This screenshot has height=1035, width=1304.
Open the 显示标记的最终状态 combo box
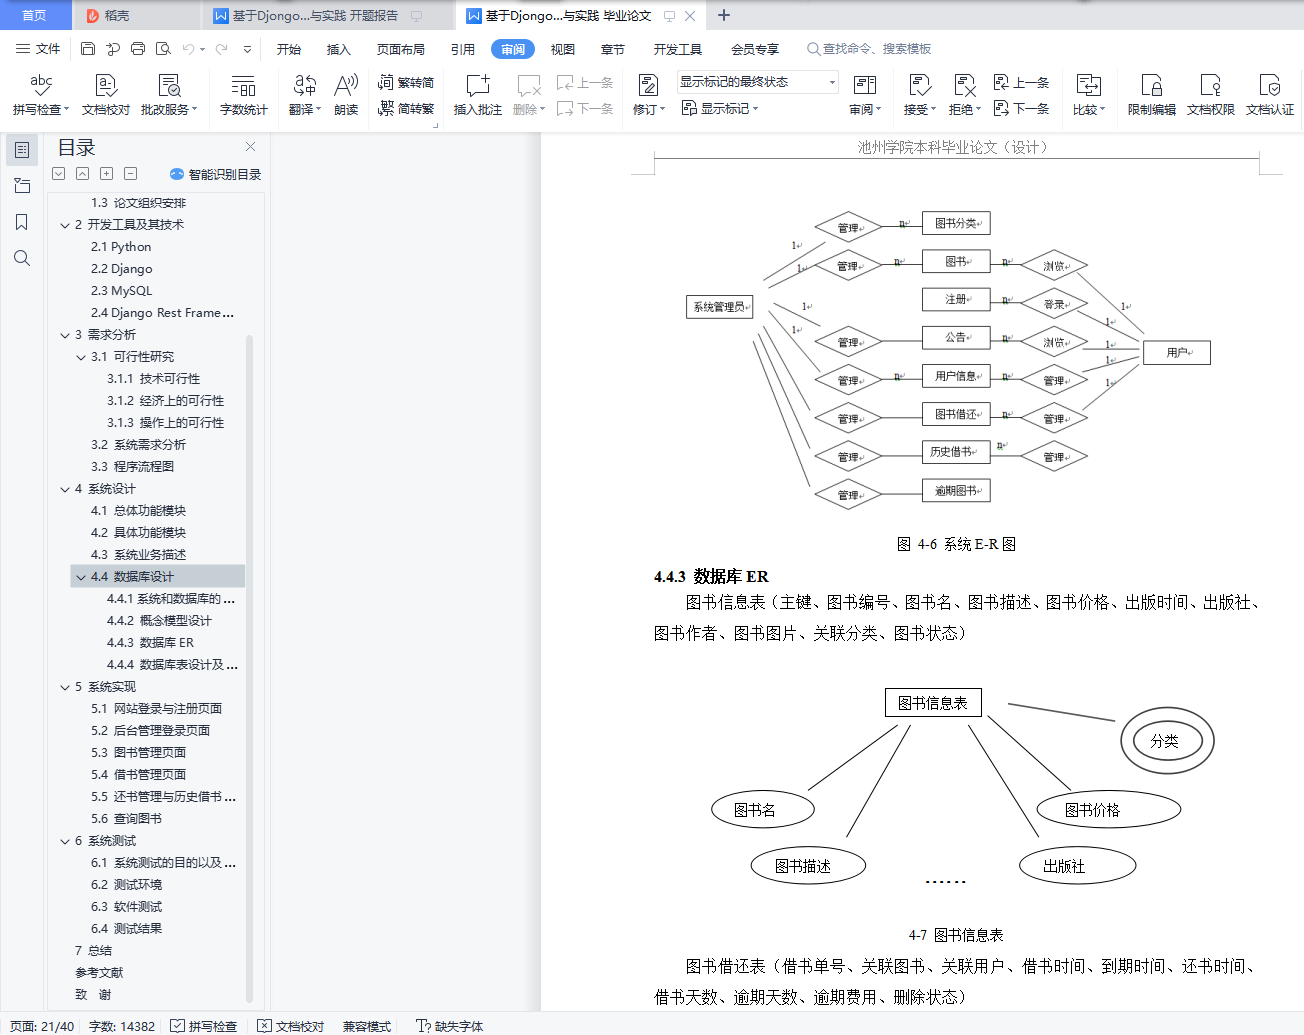coord(757,82)
